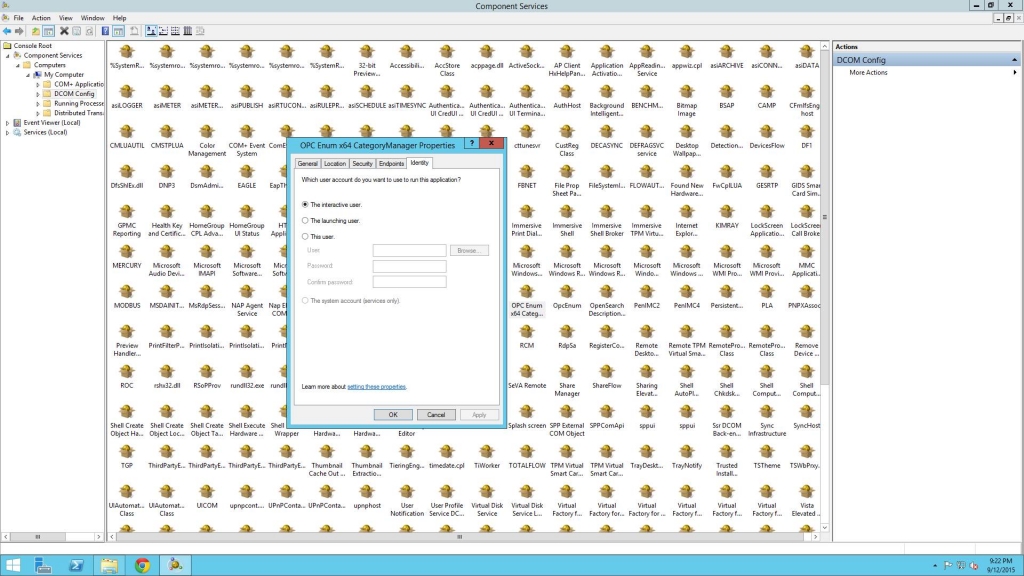Viewport: 1024px width, 576px height.
Task: Click the Apply button
Action: (479, 415)
